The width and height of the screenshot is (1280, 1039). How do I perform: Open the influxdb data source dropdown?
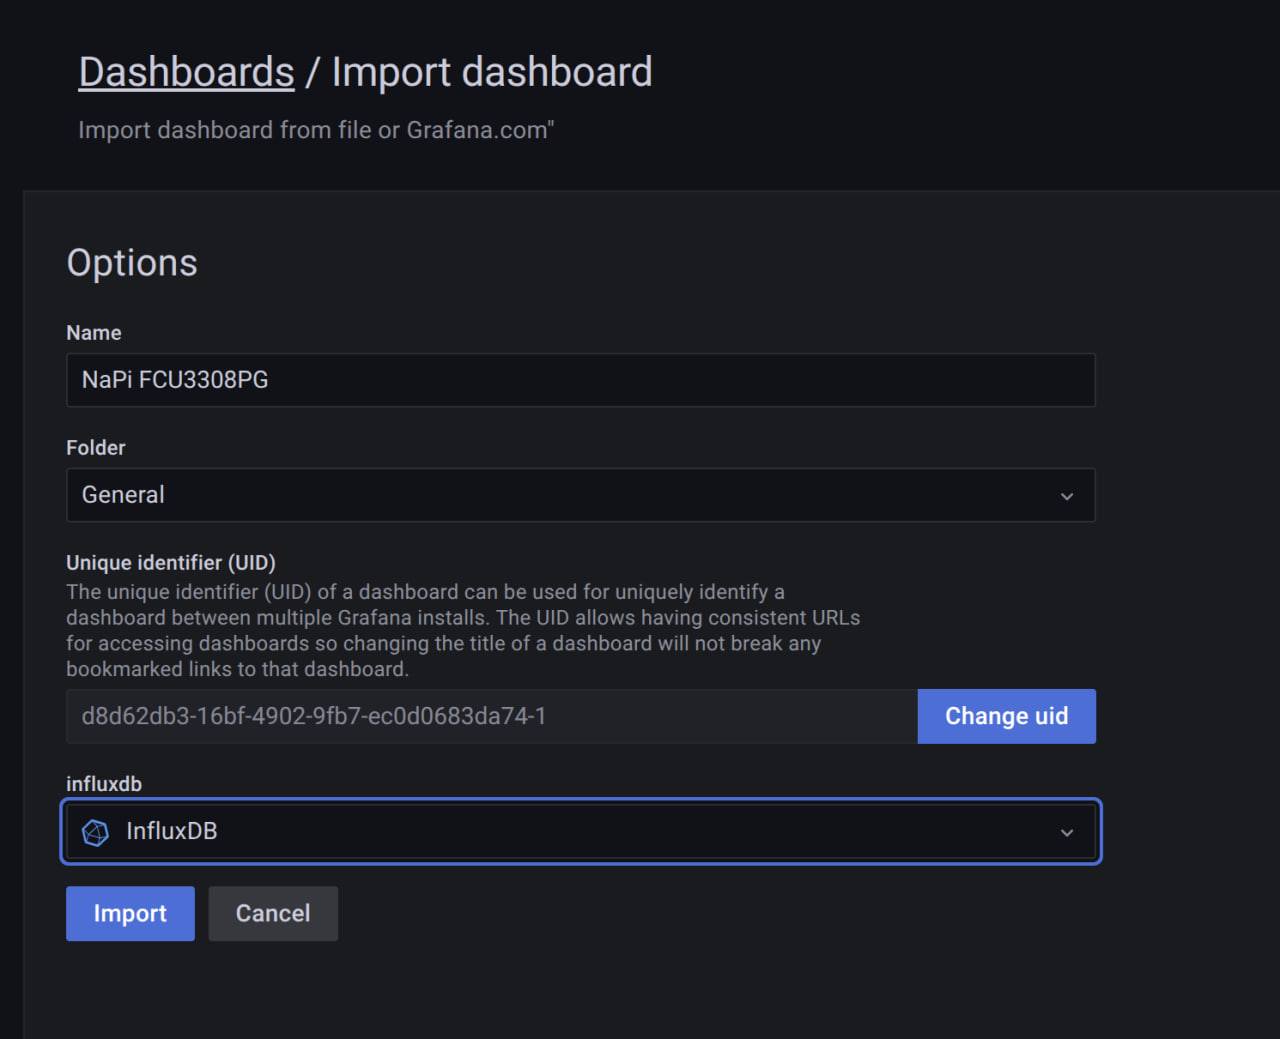click(x=581, y=832)
